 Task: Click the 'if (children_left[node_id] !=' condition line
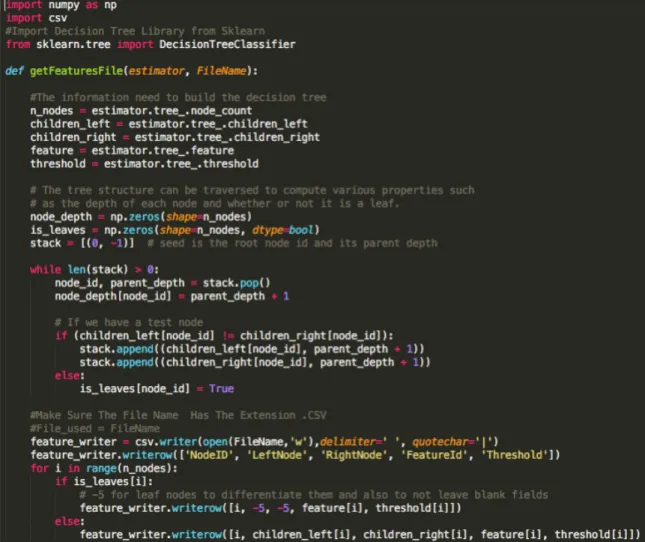[224, 336]
